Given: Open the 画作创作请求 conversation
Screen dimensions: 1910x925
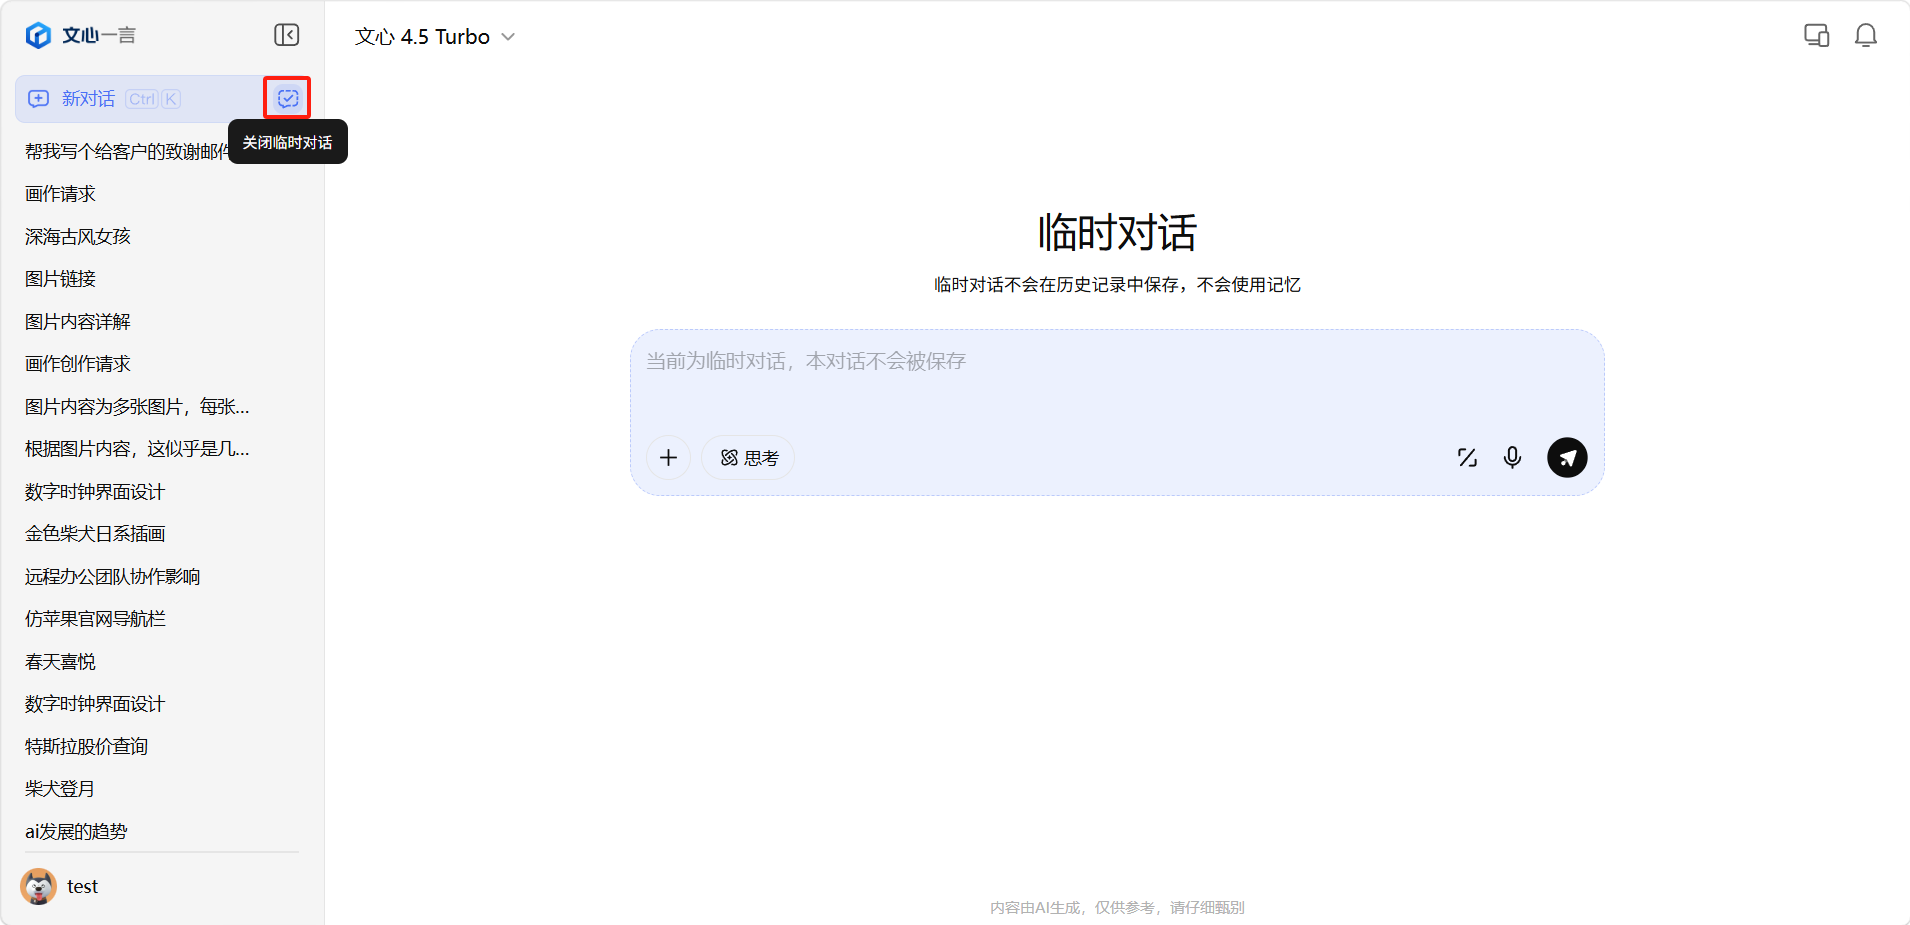Looking at the screenshot, I should pyautogui.click(x=78, y=364).
